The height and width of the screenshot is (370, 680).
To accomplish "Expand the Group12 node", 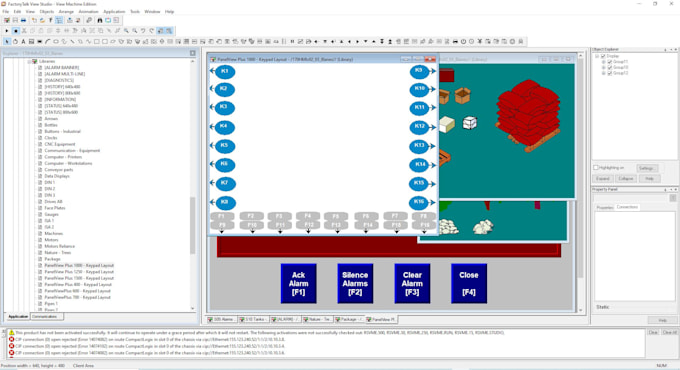I will point(604,73).
